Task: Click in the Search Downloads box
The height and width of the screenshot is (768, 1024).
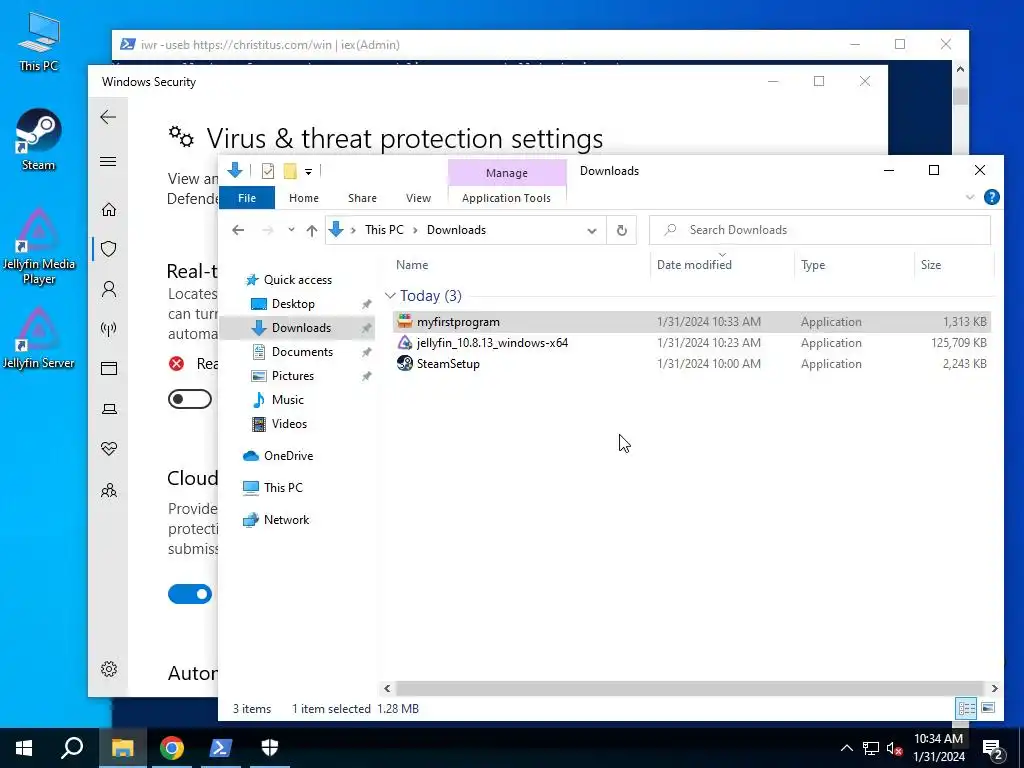Action: 820,230
